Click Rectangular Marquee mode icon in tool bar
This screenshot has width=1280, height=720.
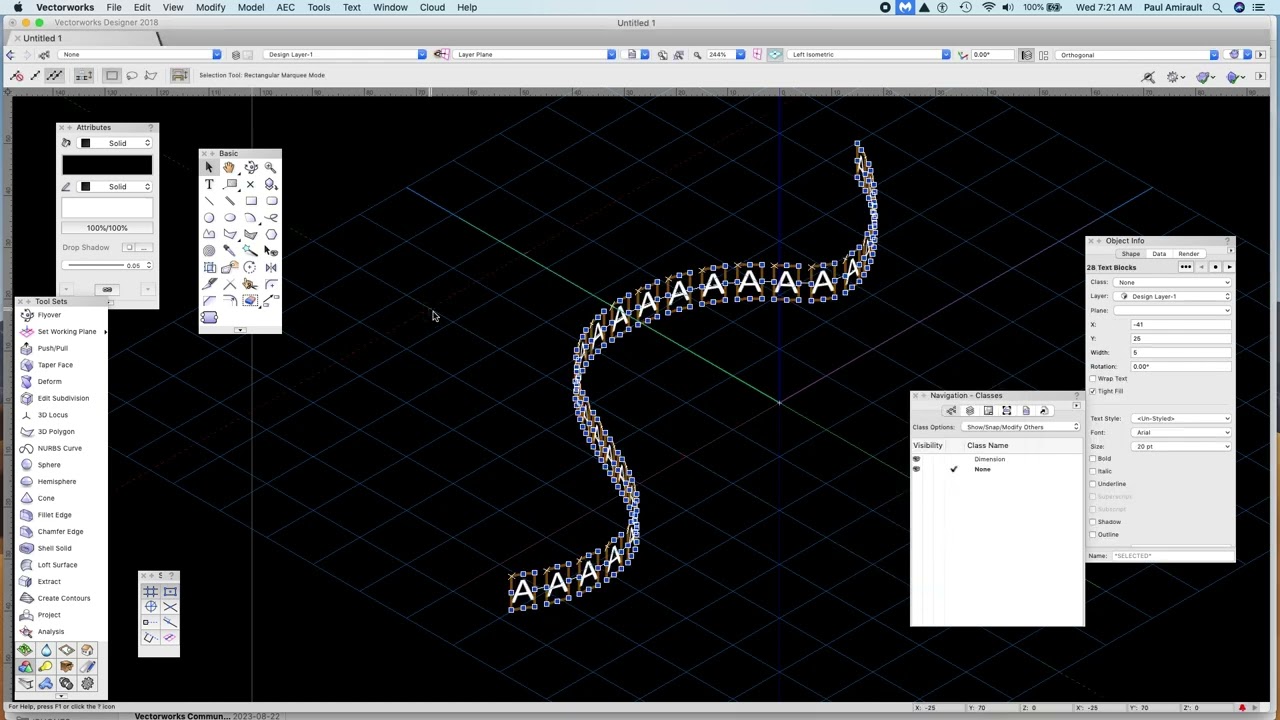coord(112,75)
